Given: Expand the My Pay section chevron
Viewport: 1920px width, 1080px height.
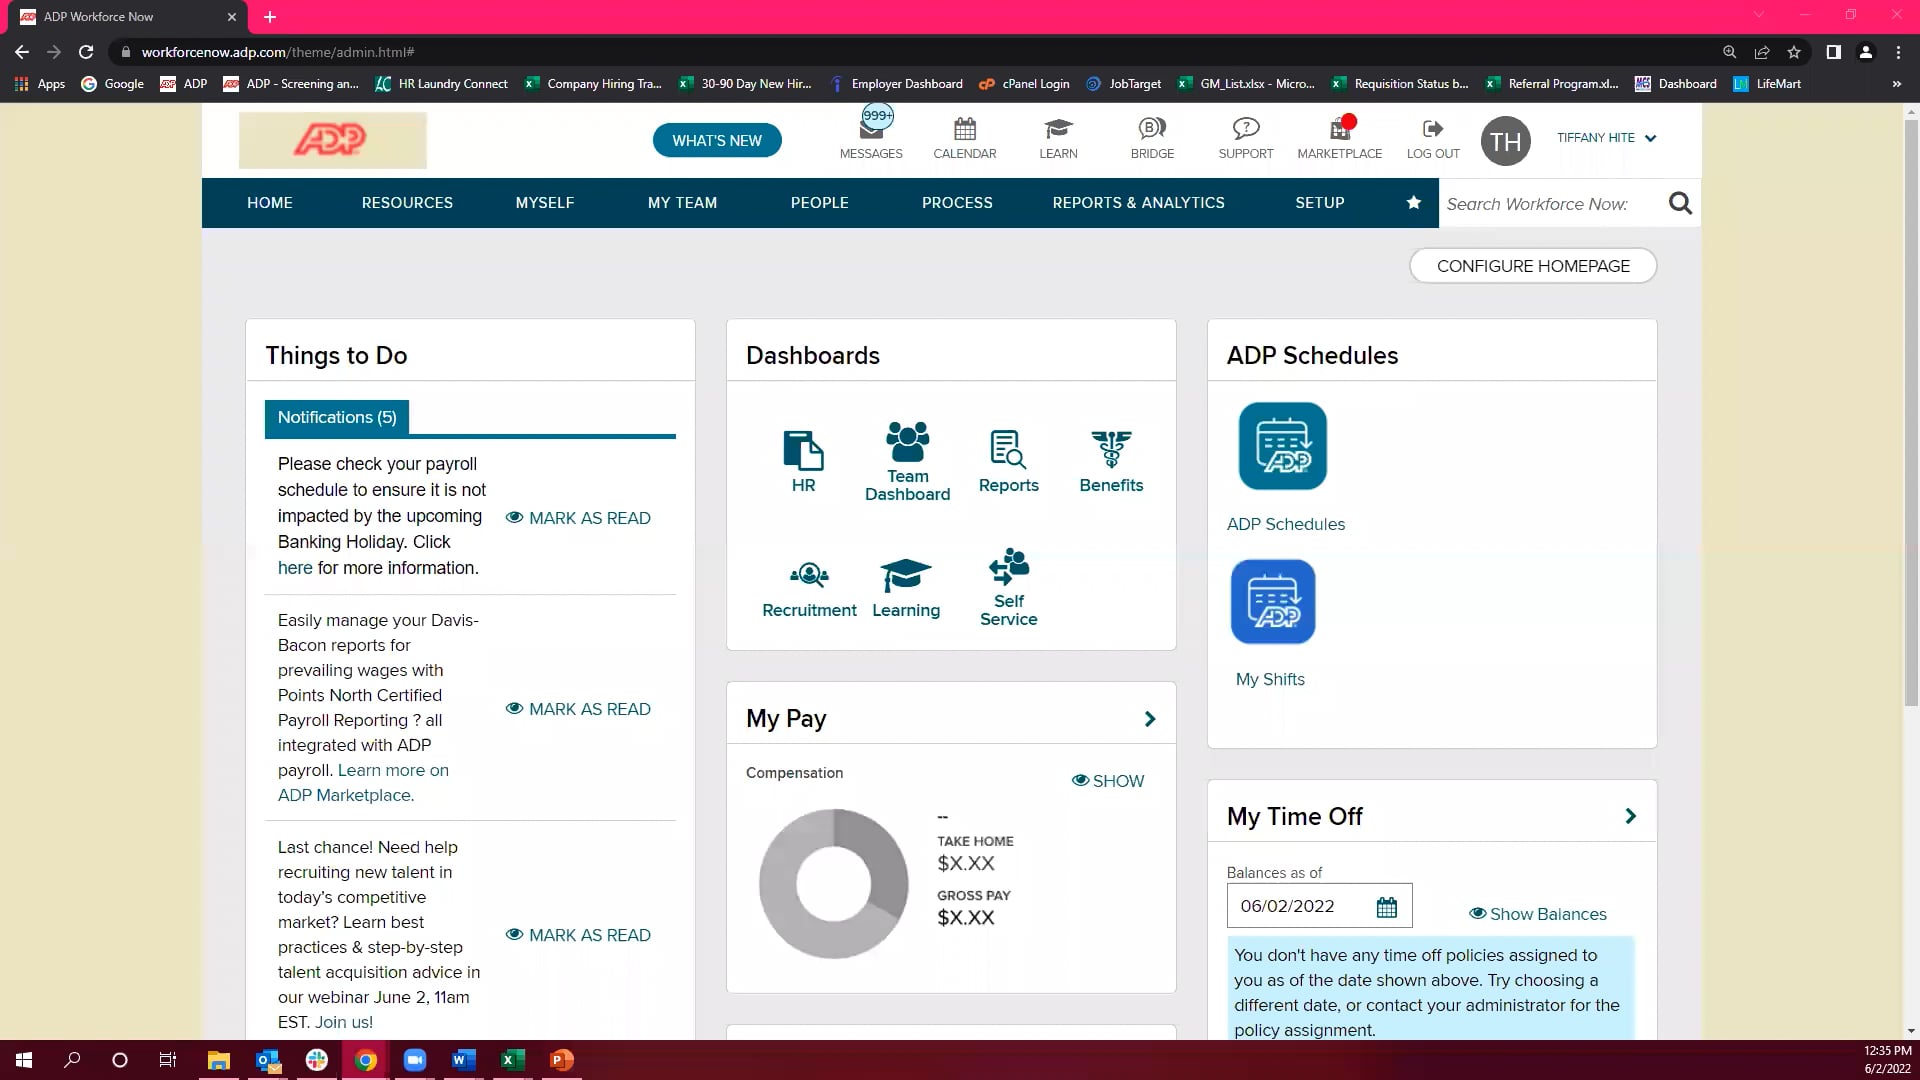Looking at the screenshot, I should [x=1149, y=718].
